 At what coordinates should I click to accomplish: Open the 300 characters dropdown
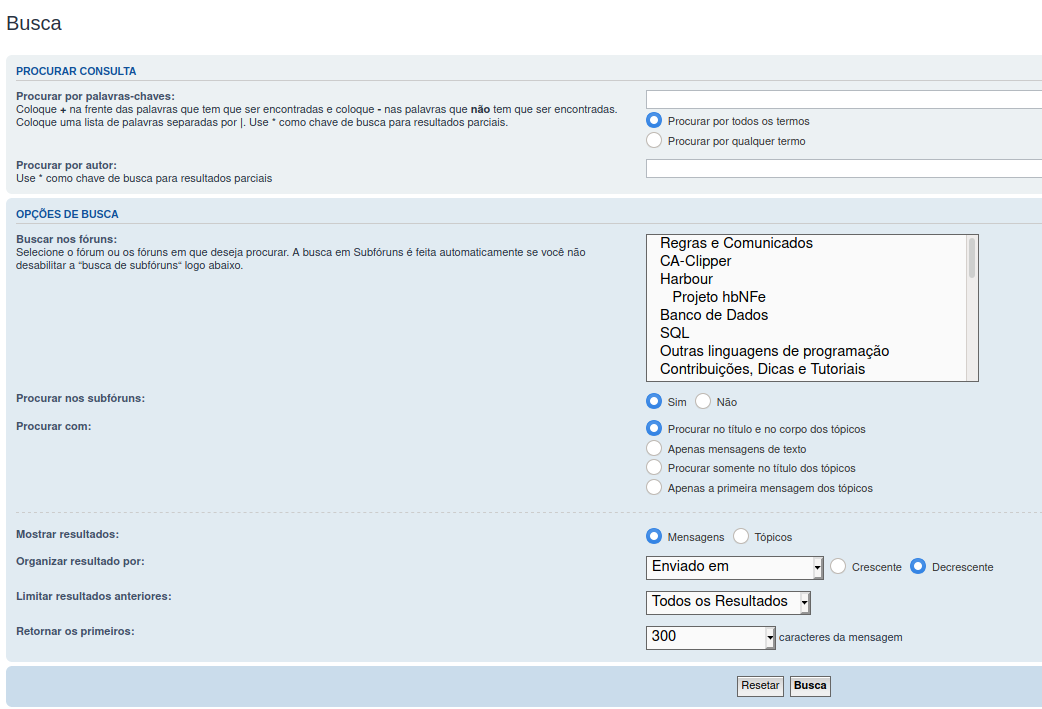710,637
